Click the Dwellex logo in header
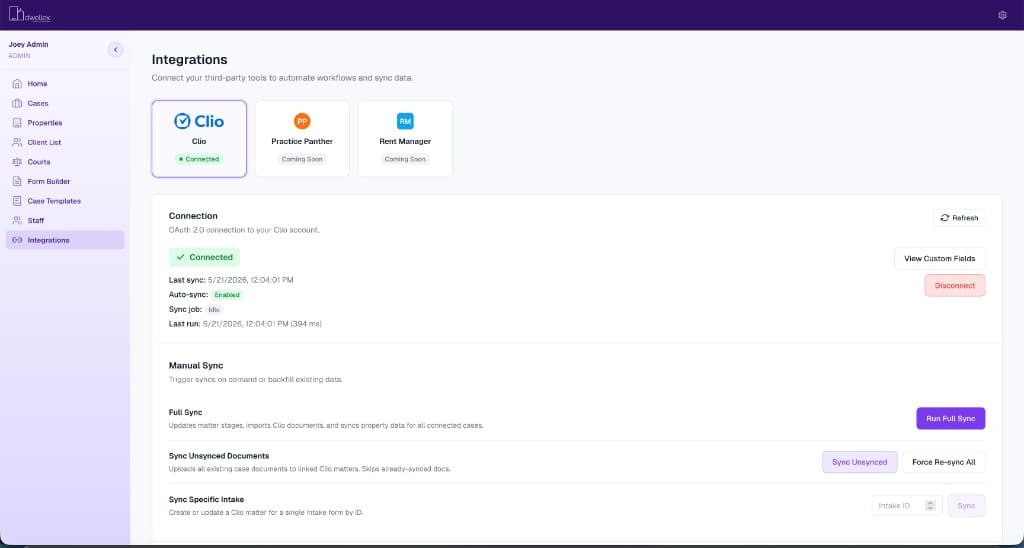 (x=29, y=14)
